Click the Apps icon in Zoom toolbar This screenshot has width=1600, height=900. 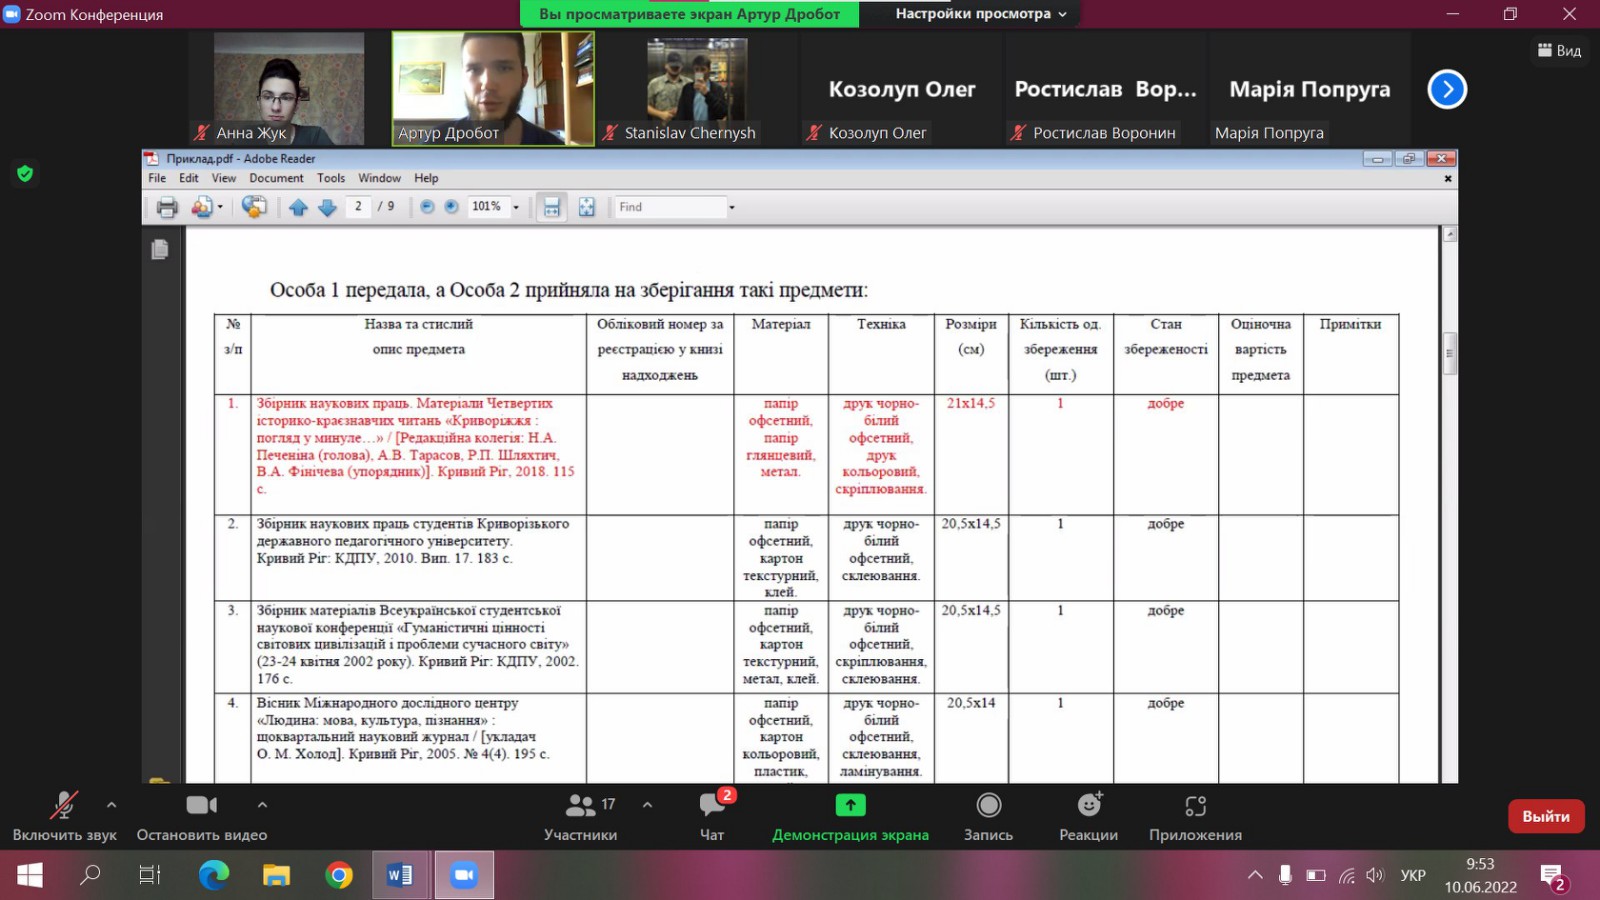tap(1195, 806)
